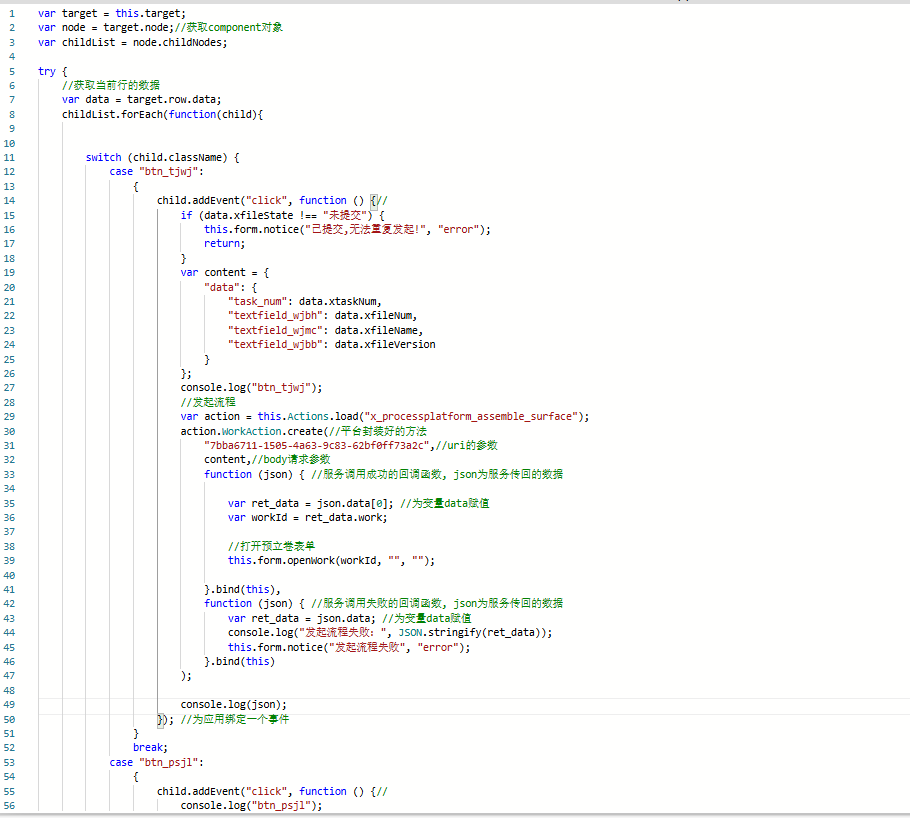910x818 pixels.
Task: Click line number 1 in the gutter
Action: click(12, 13)
